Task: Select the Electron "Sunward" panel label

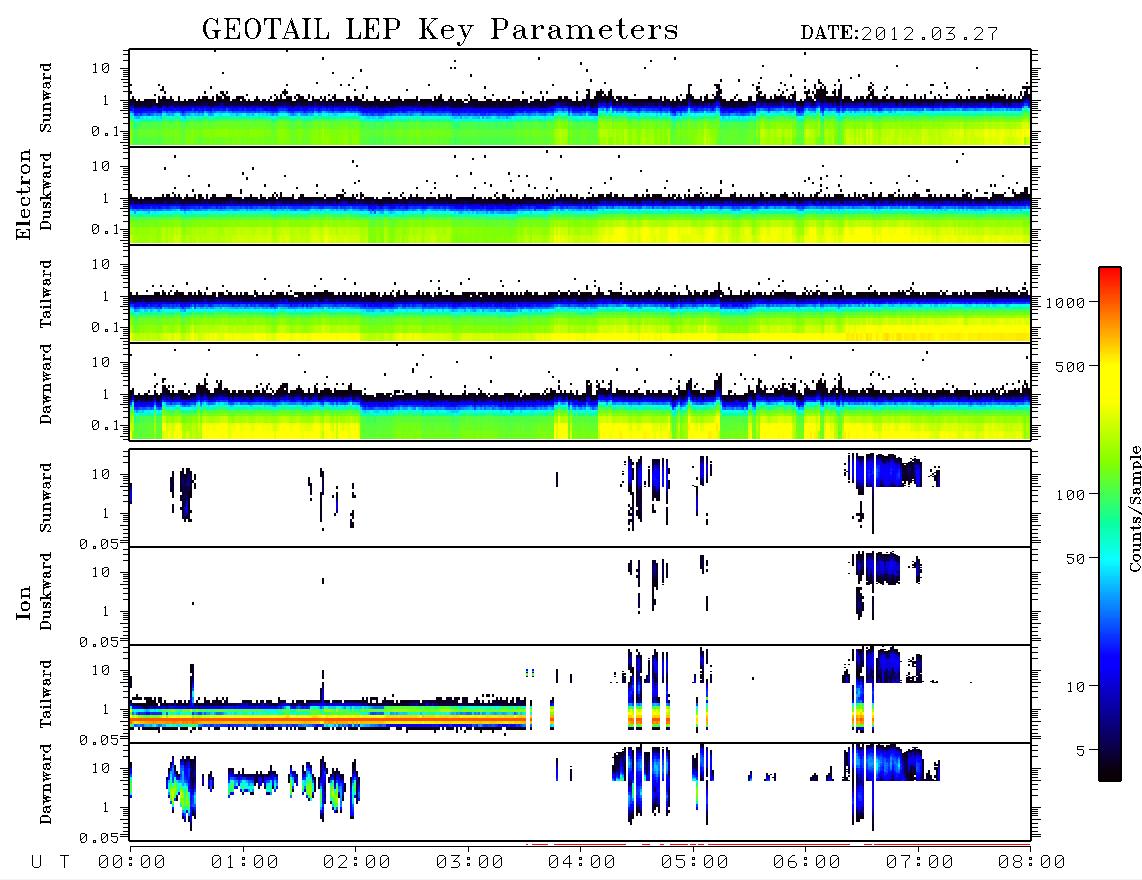Action: pyautogui.click(x=46, y=98)
